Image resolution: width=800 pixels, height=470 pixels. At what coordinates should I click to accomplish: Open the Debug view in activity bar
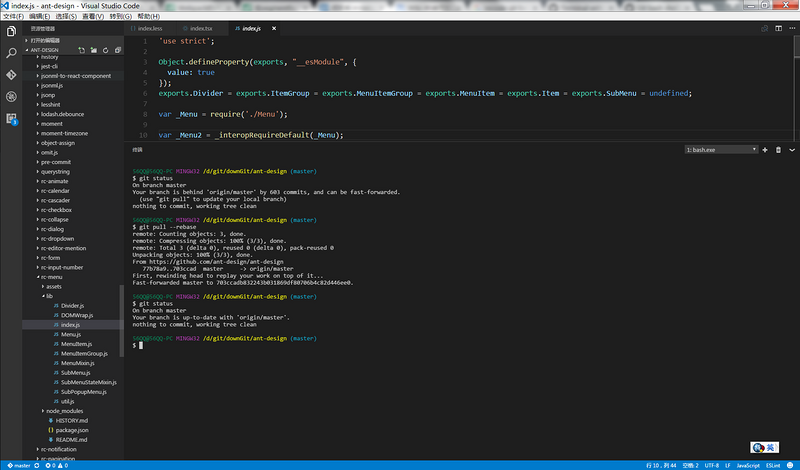(x=11, y=96)
